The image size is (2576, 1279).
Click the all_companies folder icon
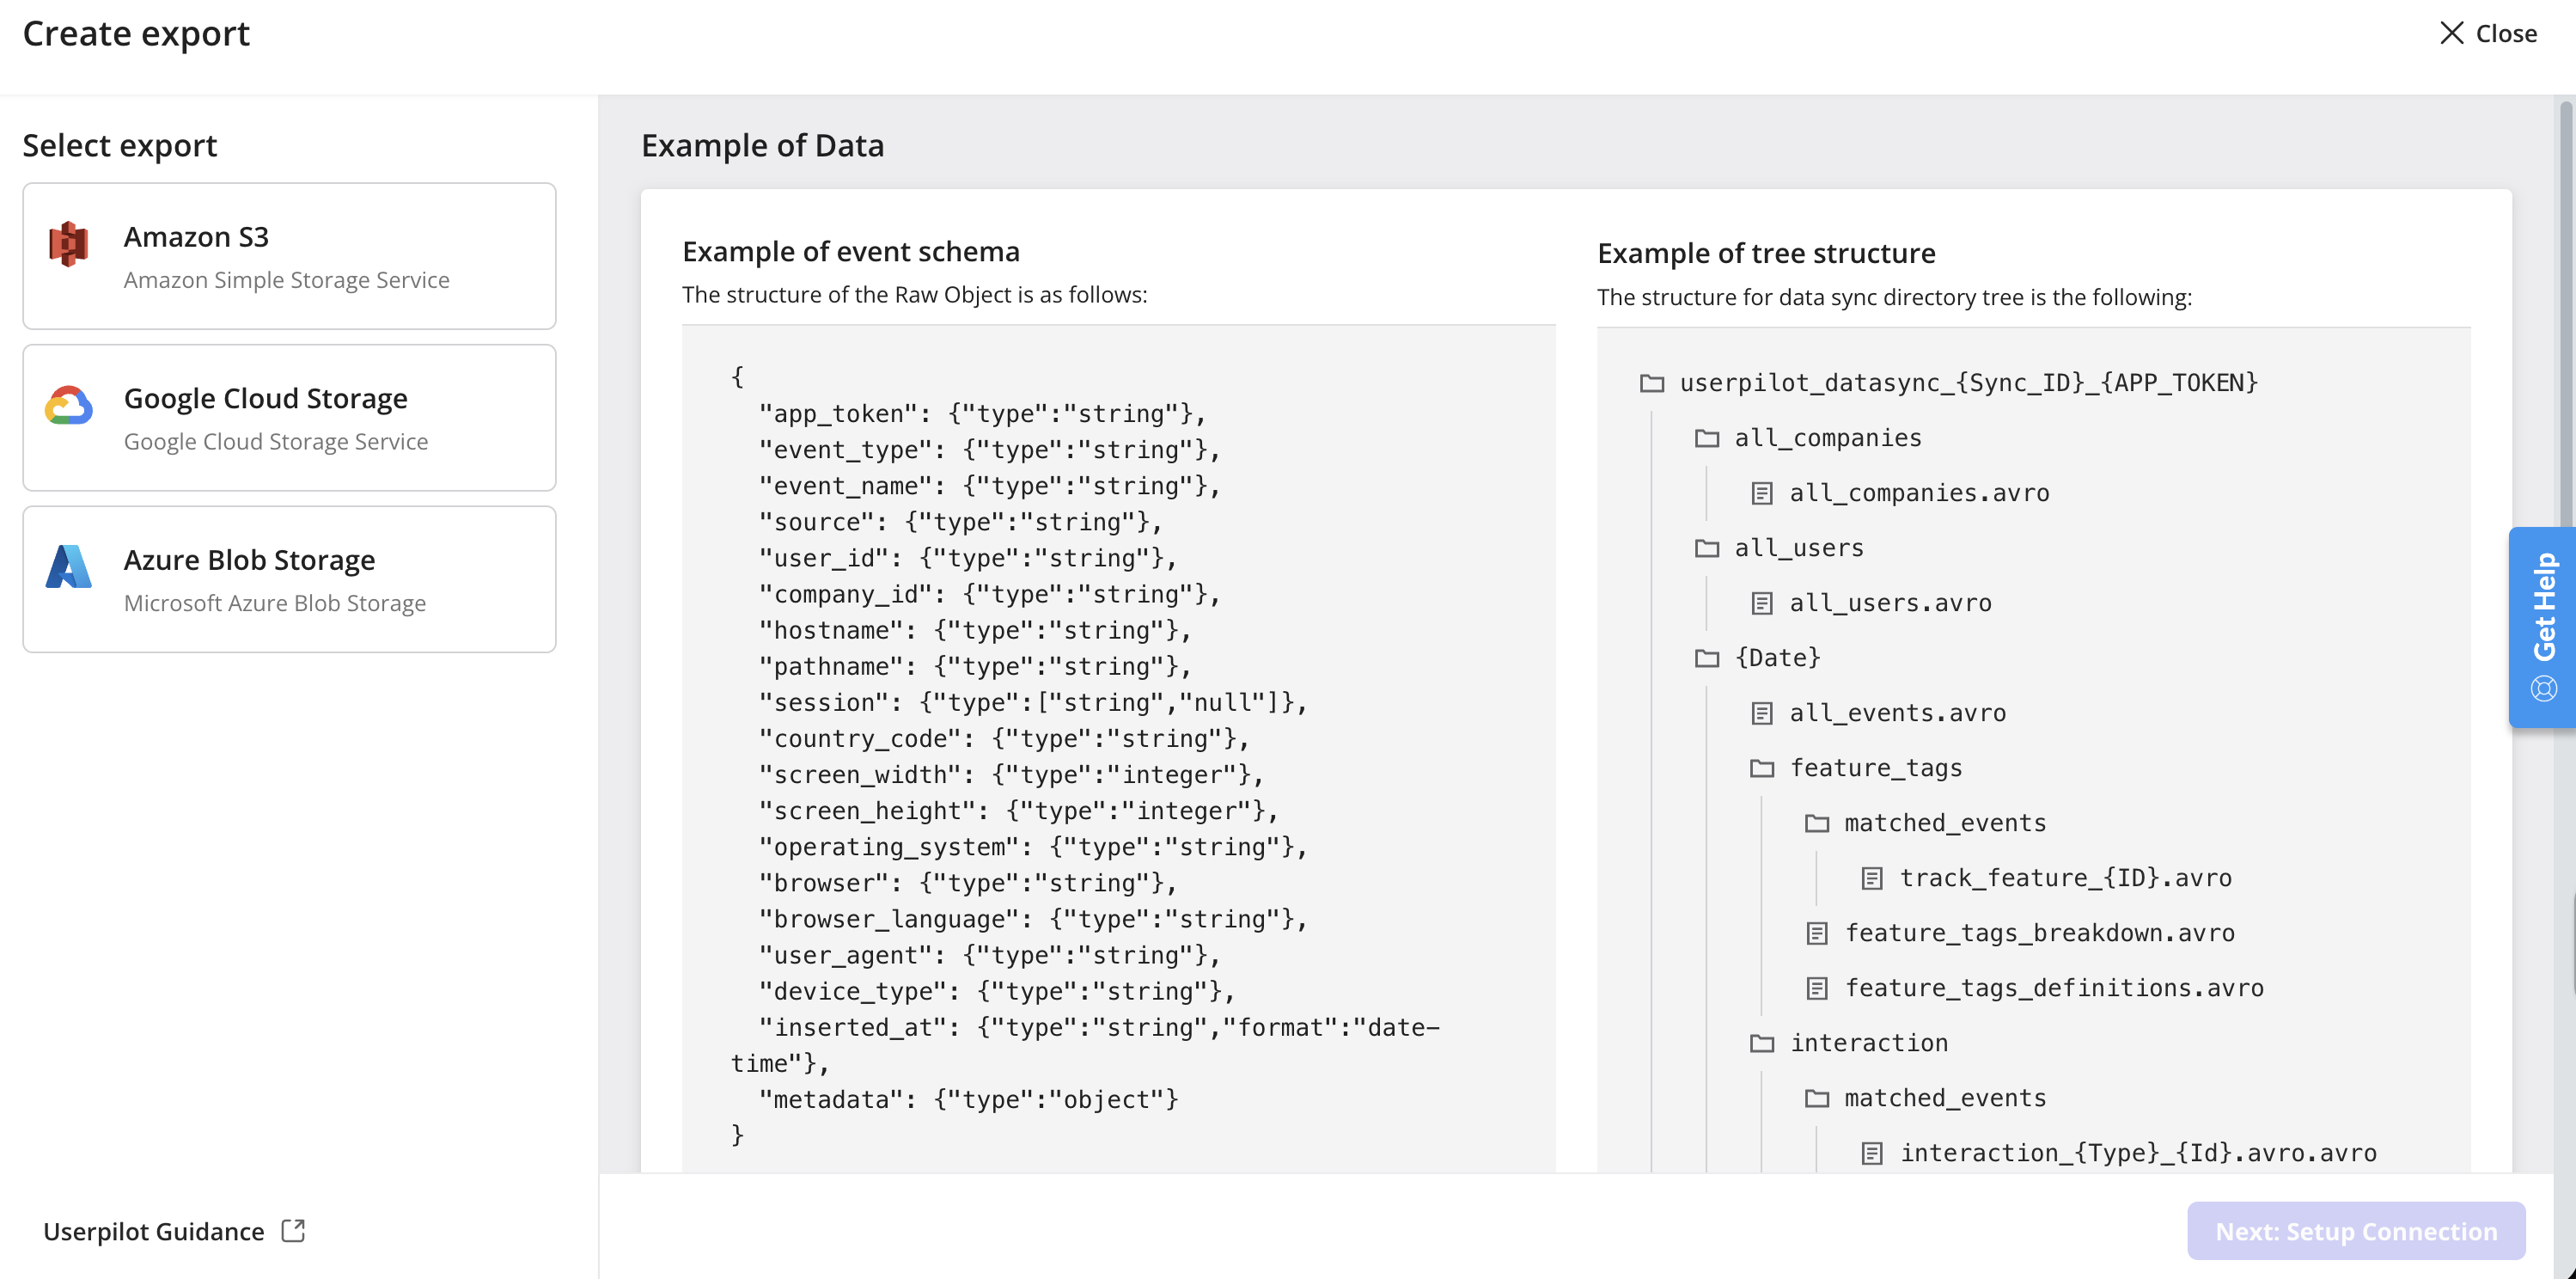(1707, 438)
